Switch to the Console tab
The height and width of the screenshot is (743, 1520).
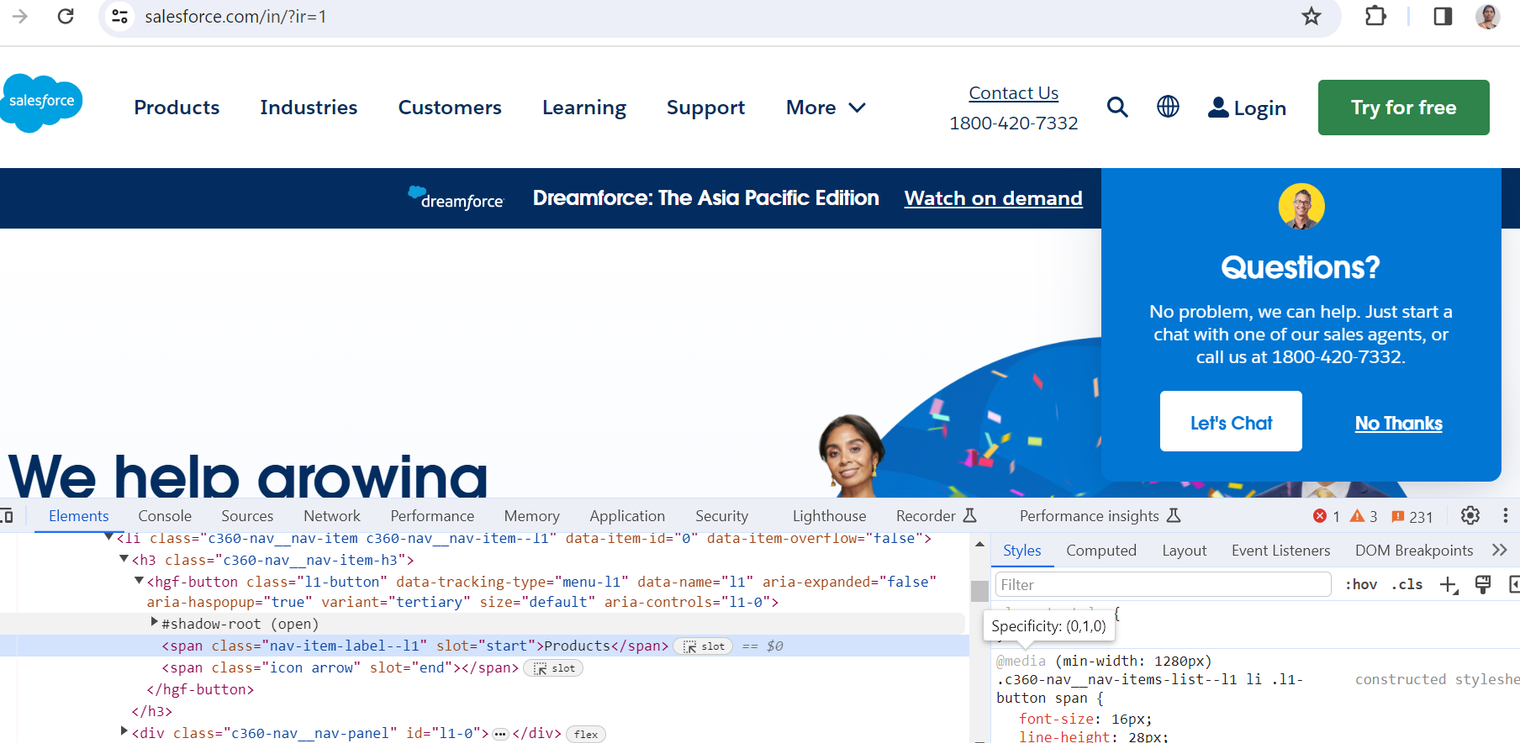pos(165,516)
